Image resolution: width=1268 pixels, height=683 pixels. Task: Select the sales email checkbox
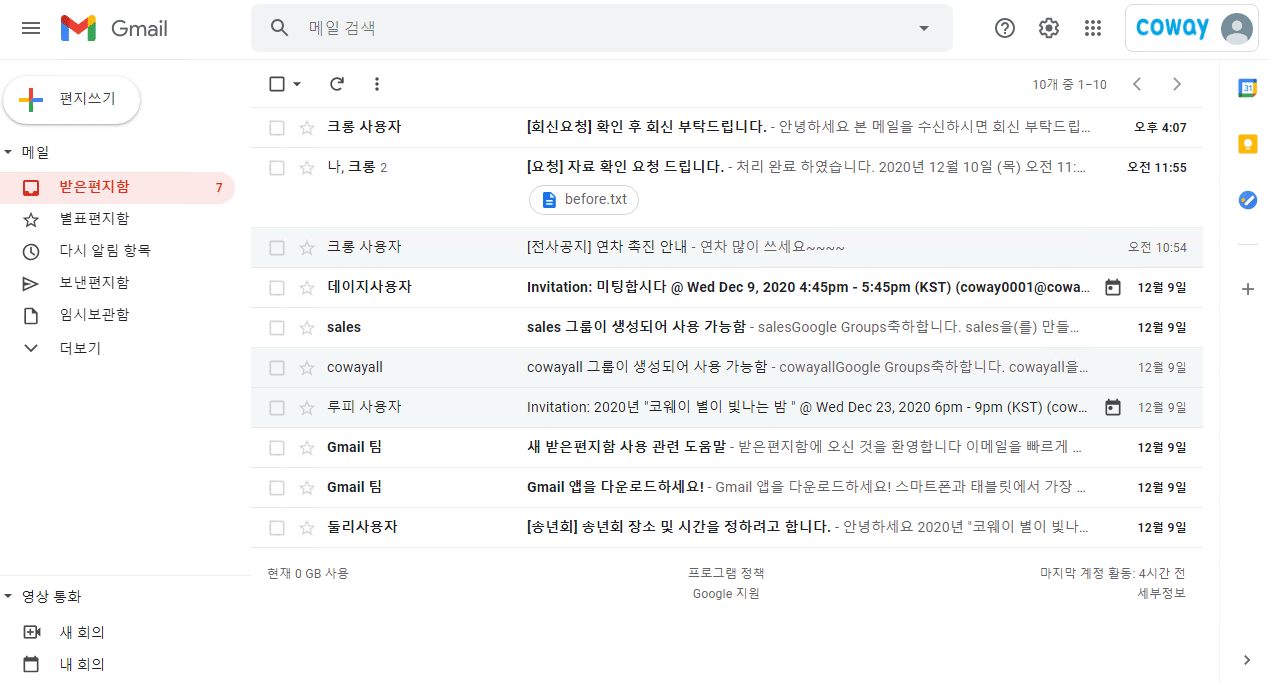pos(277,328)
